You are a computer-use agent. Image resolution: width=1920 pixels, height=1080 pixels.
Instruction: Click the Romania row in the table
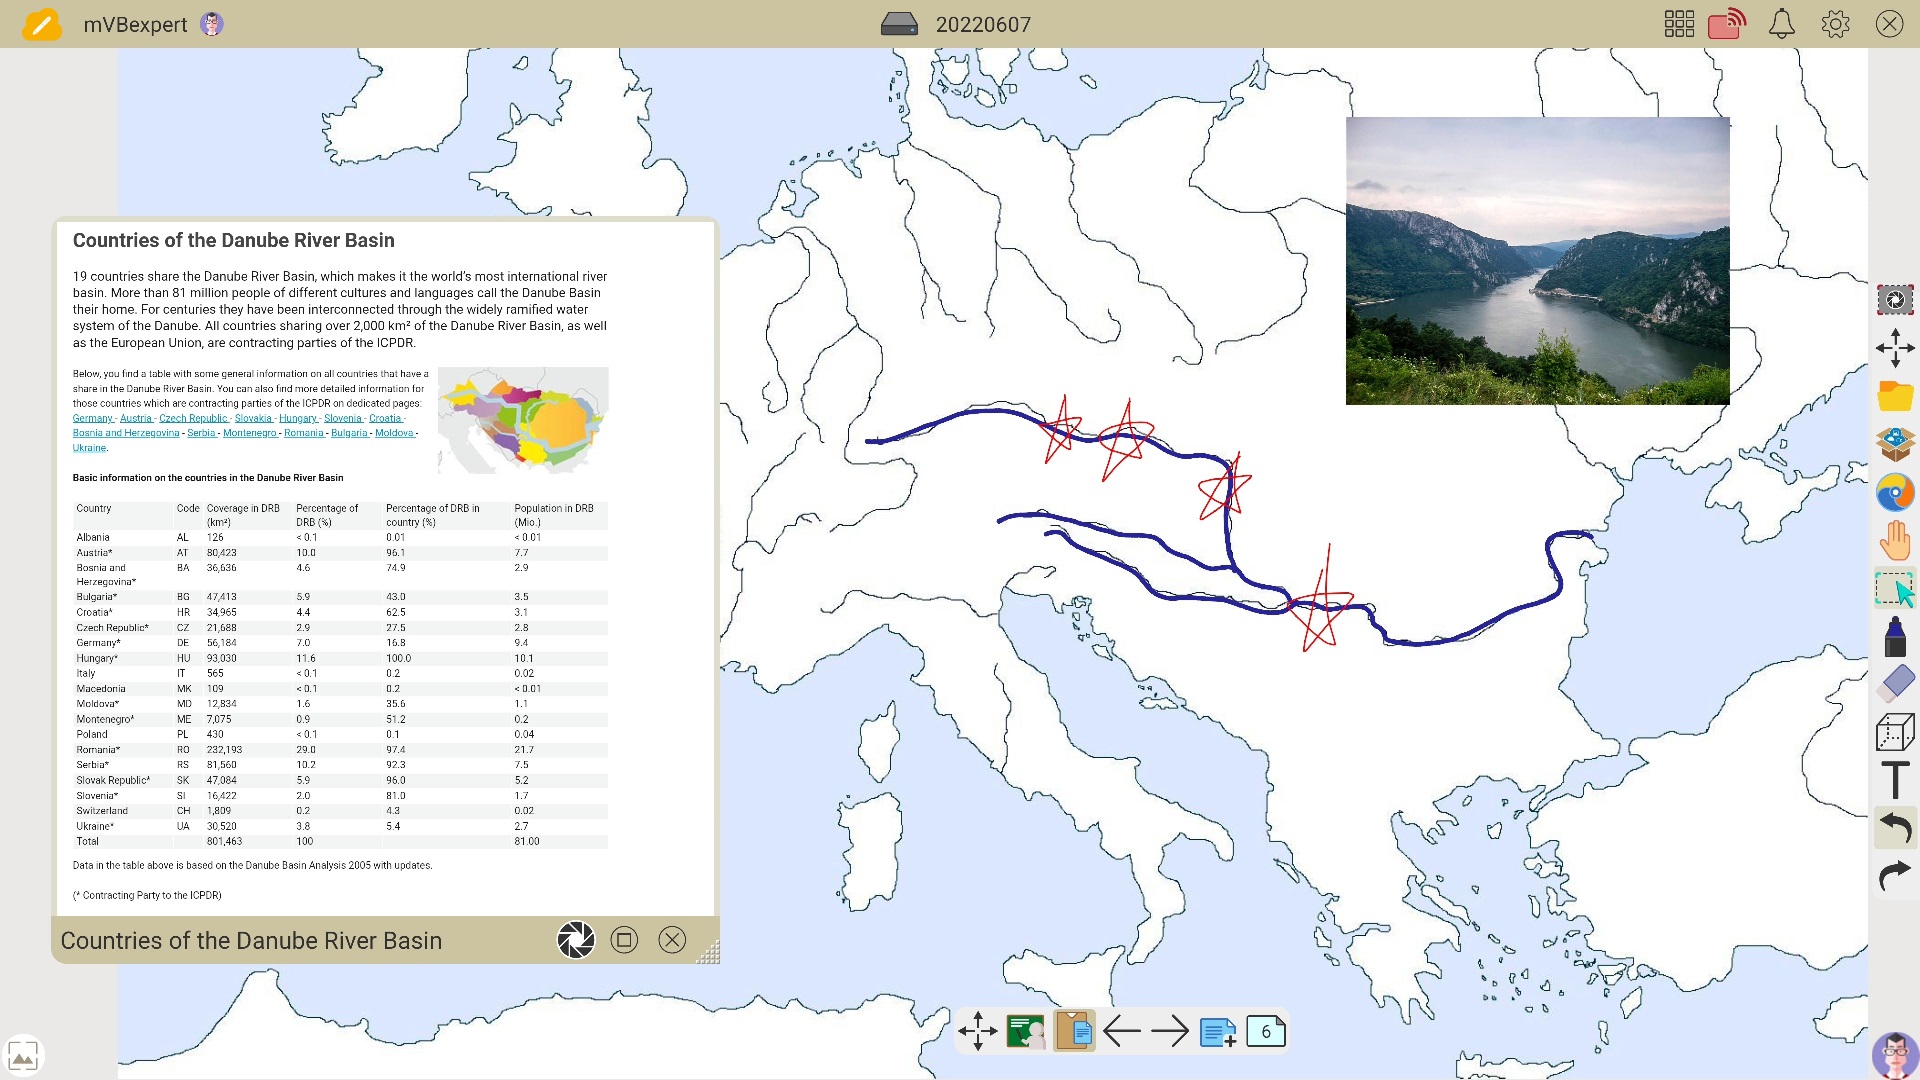coord(340,749)
